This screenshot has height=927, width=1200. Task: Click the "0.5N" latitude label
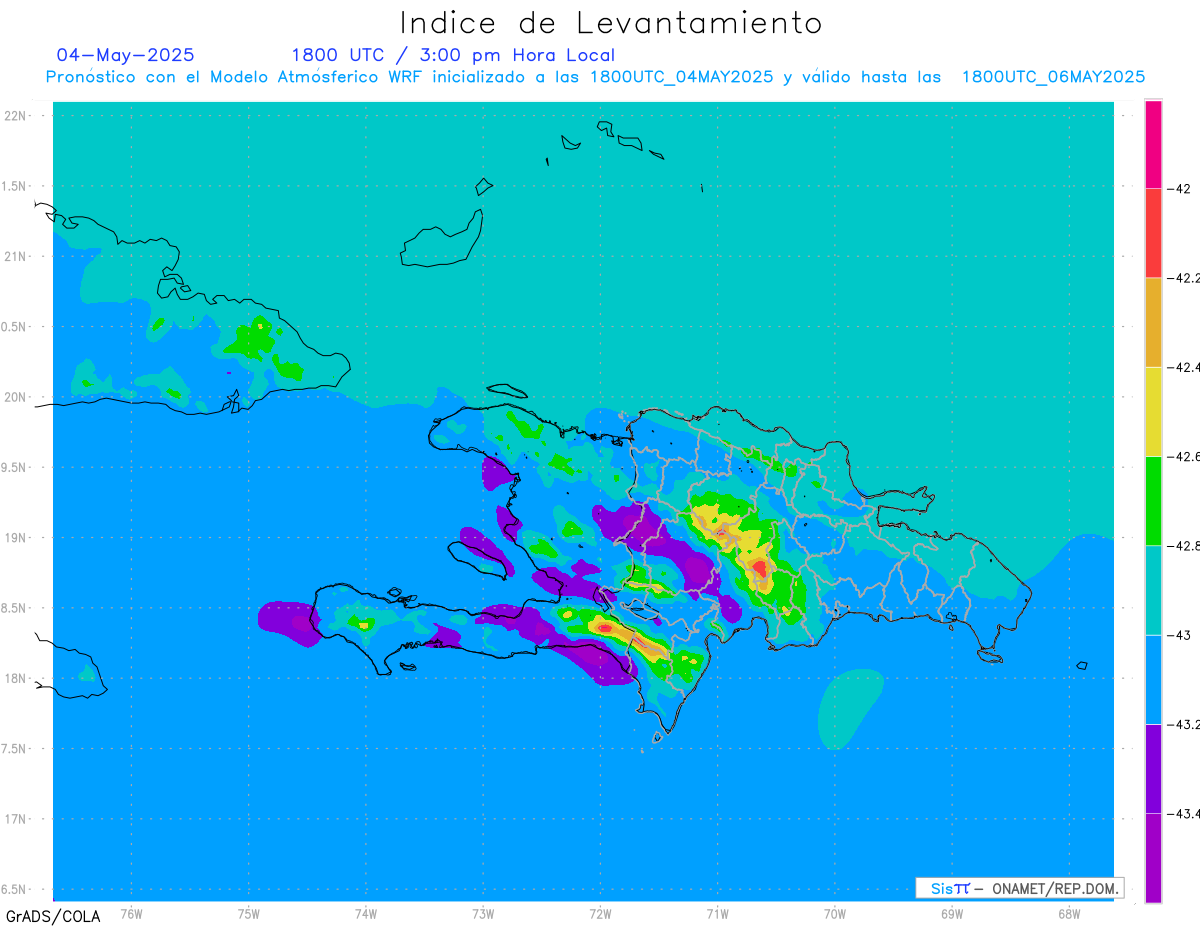tap(15, 327)
